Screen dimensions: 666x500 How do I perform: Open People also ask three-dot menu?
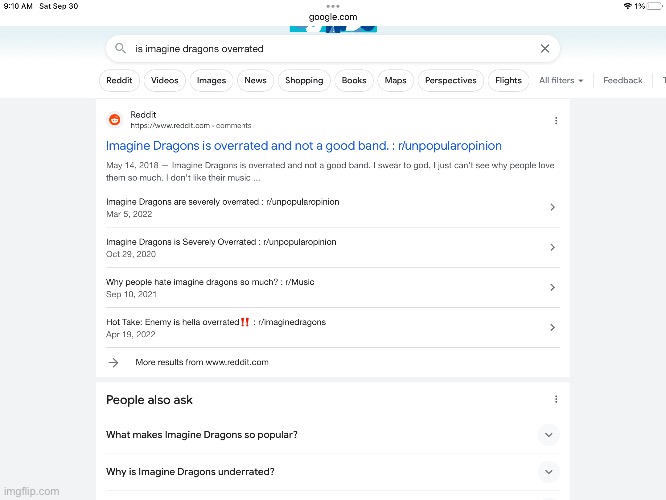[x=556, y=399]
